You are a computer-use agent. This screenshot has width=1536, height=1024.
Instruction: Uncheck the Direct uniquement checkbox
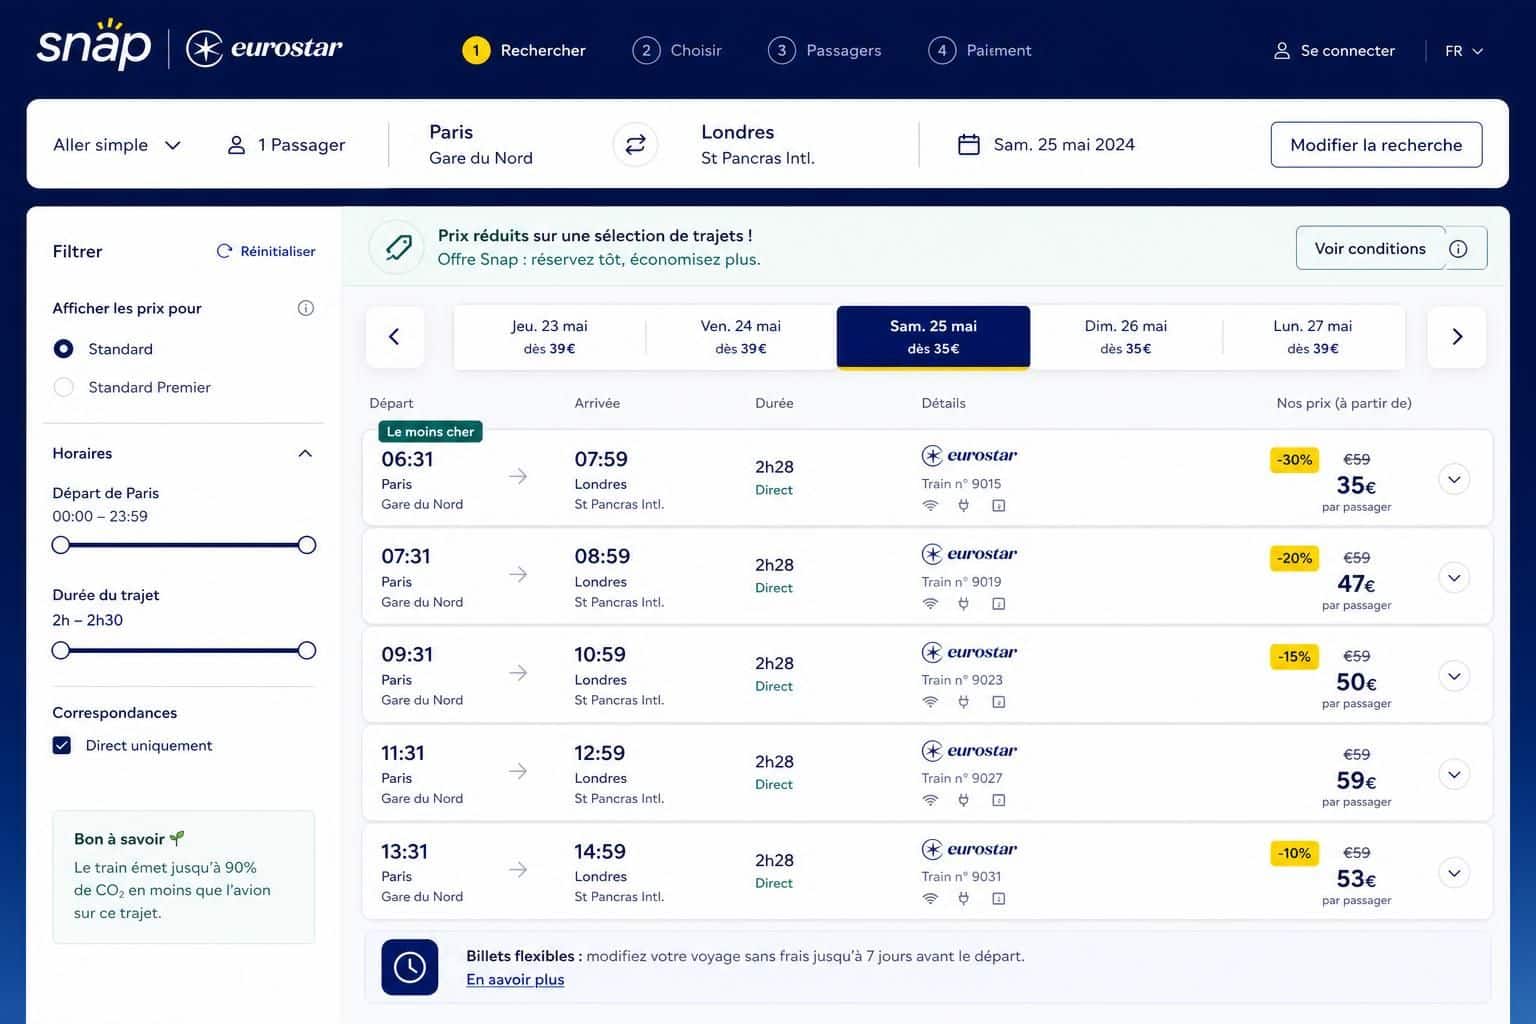click(x=62, y=746)
